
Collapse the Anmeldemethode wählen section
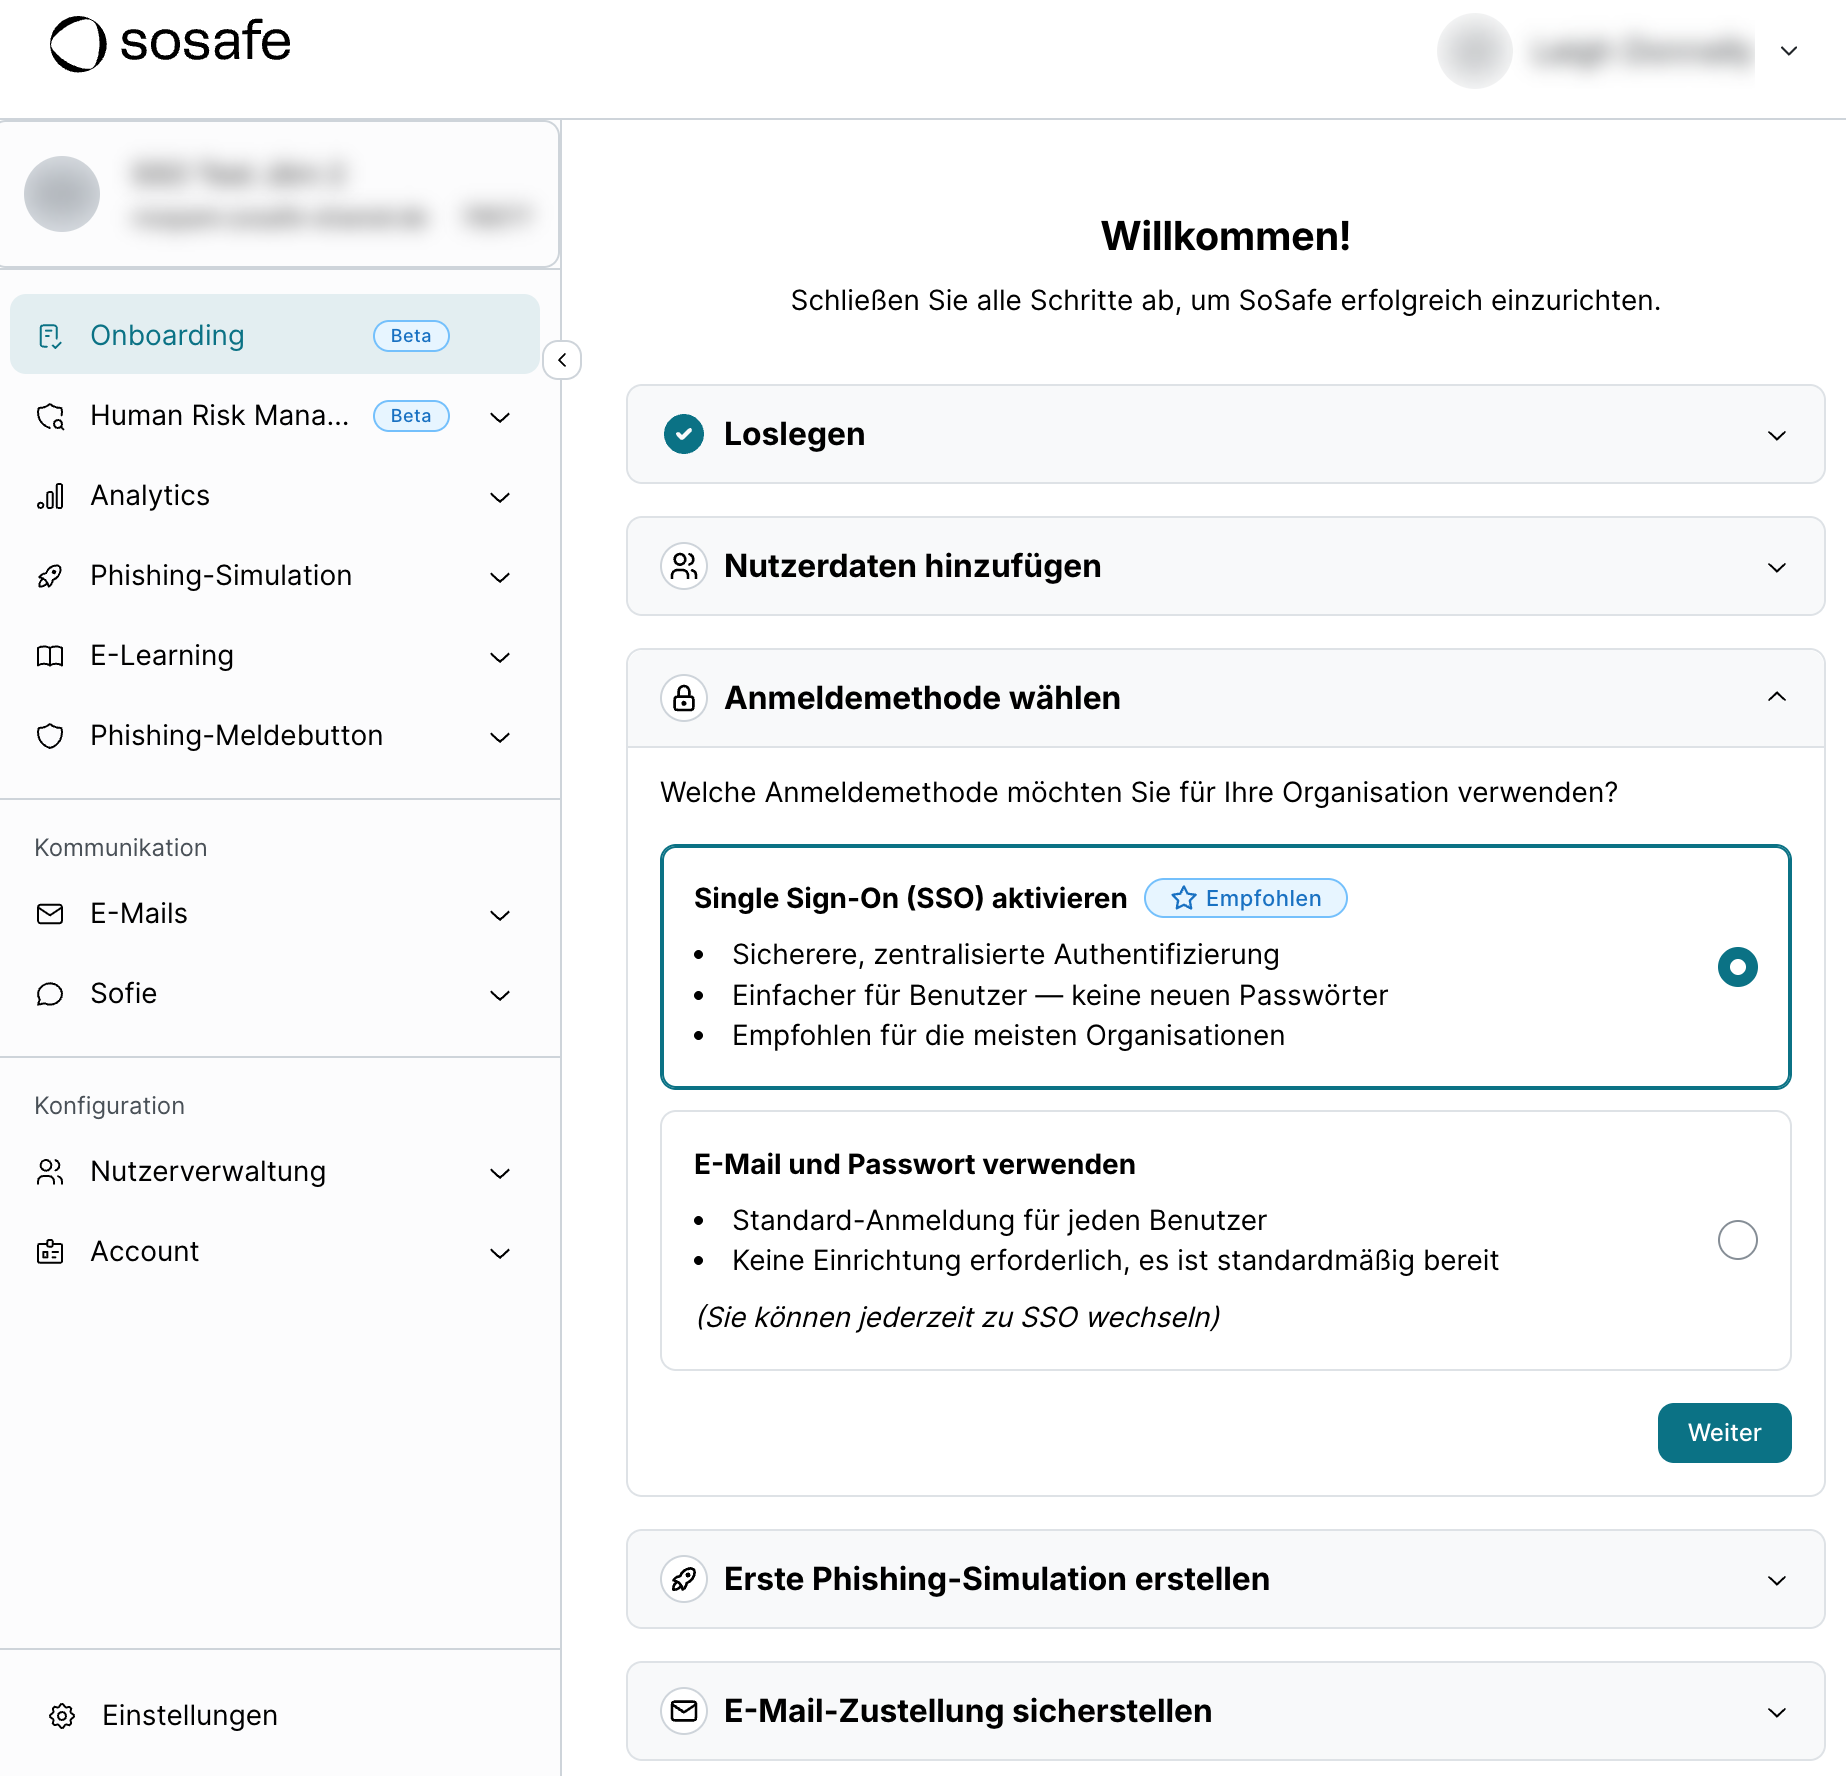pyautogui.click(x=1776, y=697)
